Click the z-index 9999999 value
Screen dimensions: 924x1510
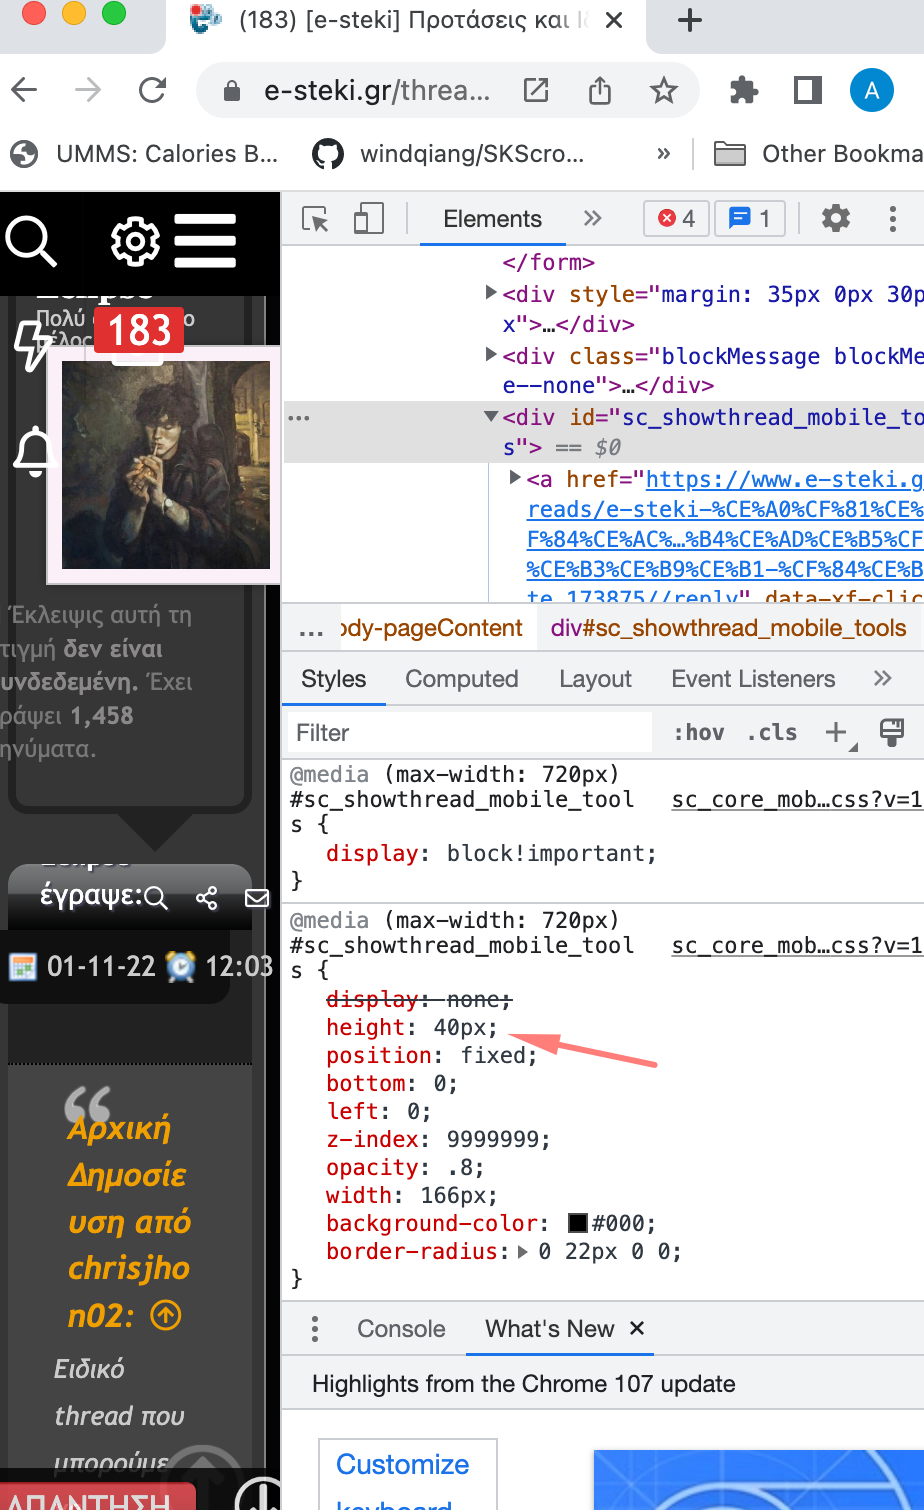pyautogui.click(x=494, y=1139)
